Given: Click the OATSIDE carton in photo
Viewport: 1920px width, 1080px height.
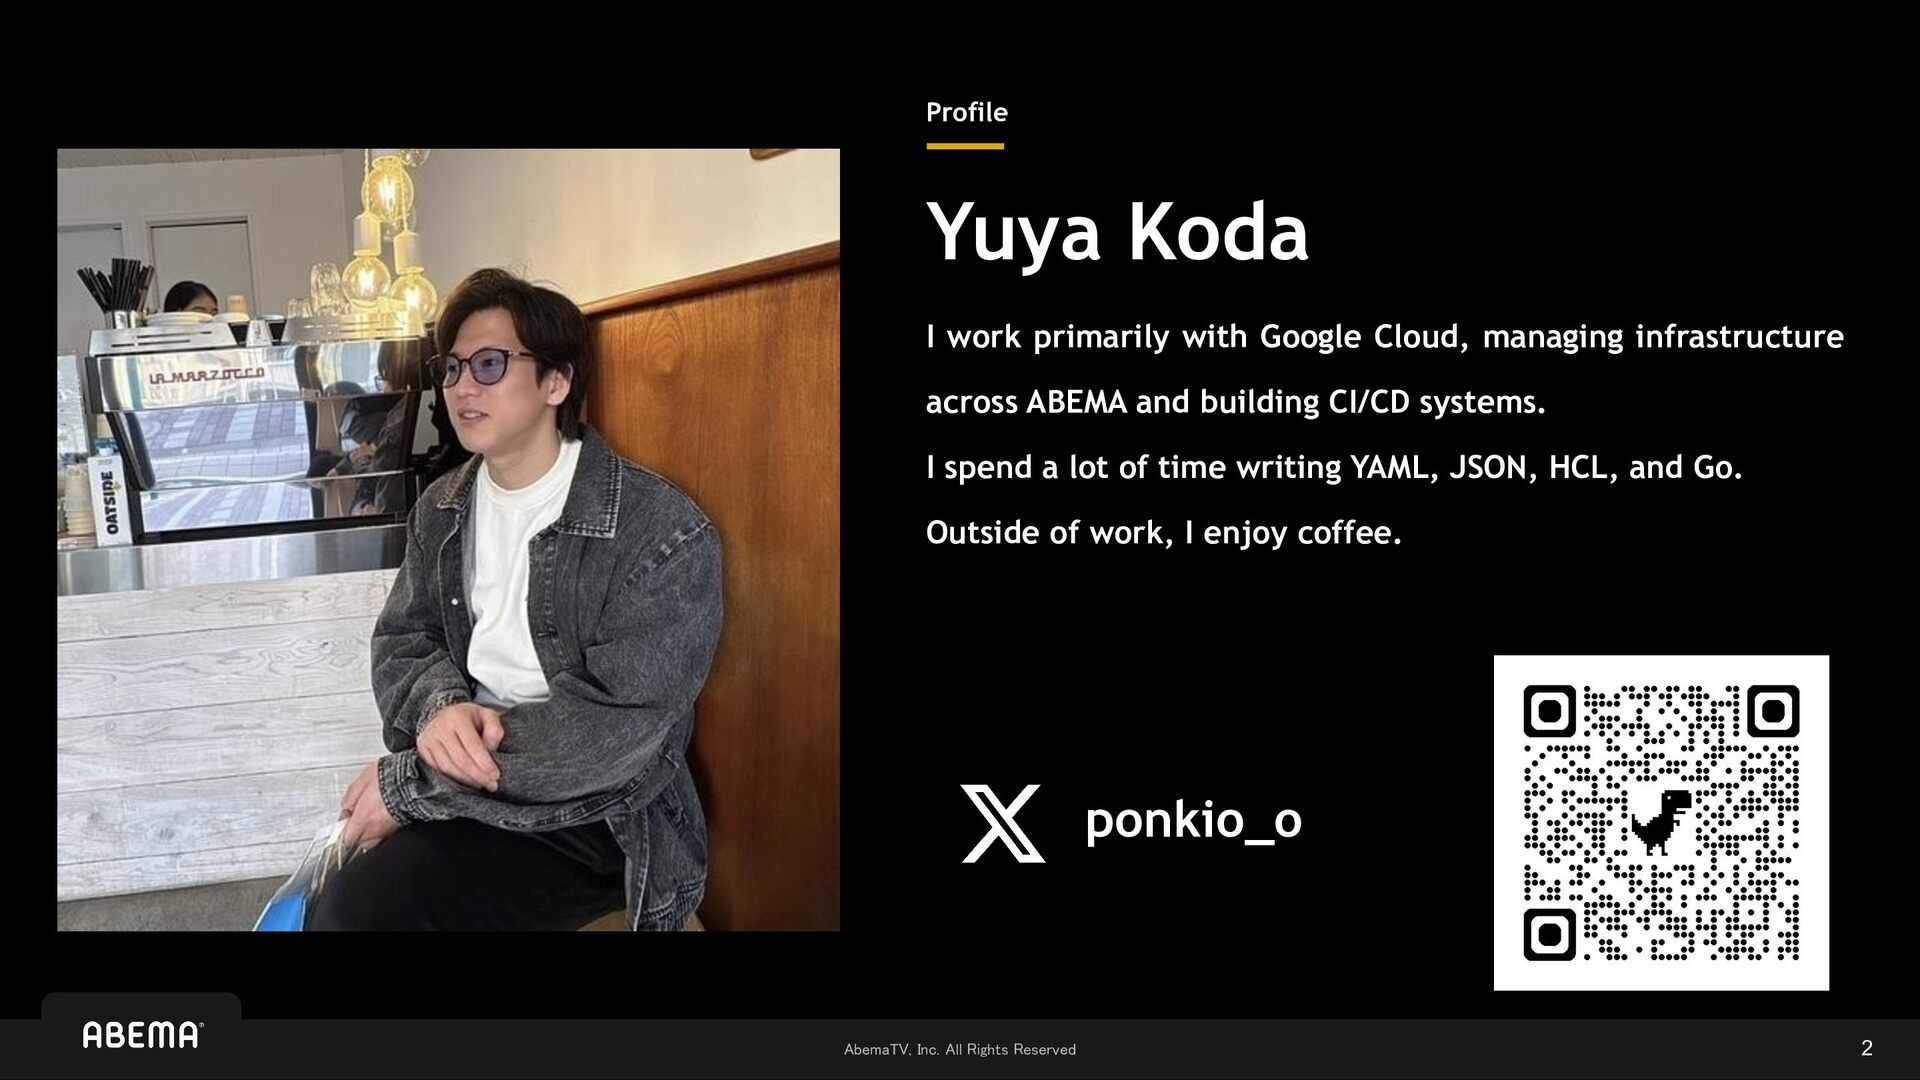Looking at the screenshot, I should 109,500.
